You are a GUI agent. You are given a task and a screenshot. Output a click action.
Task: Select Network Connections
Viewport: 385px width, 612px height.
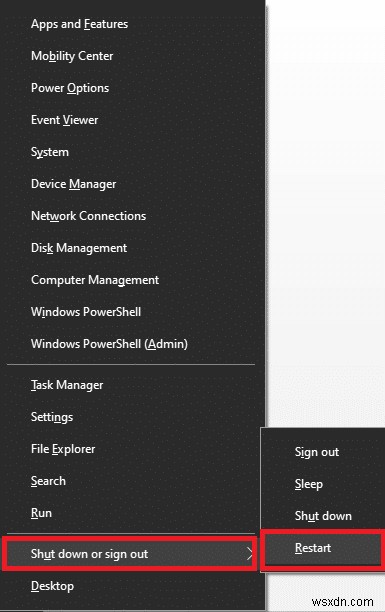tap(88, 216)
